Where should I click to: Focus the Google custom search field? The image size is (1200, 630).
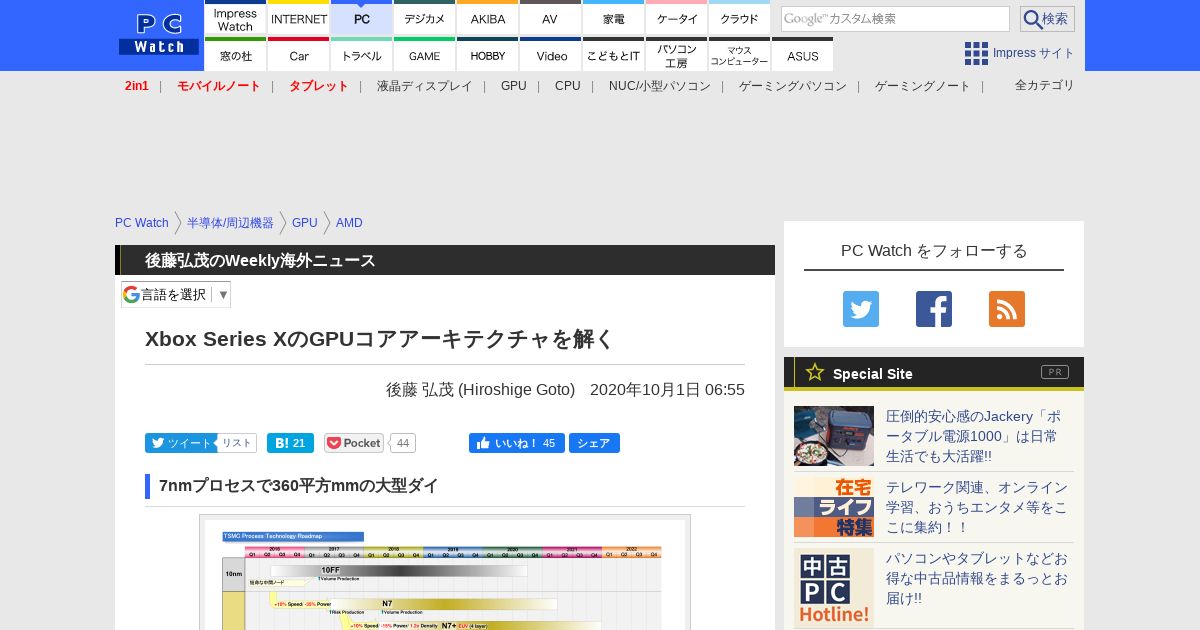point(895,19)
